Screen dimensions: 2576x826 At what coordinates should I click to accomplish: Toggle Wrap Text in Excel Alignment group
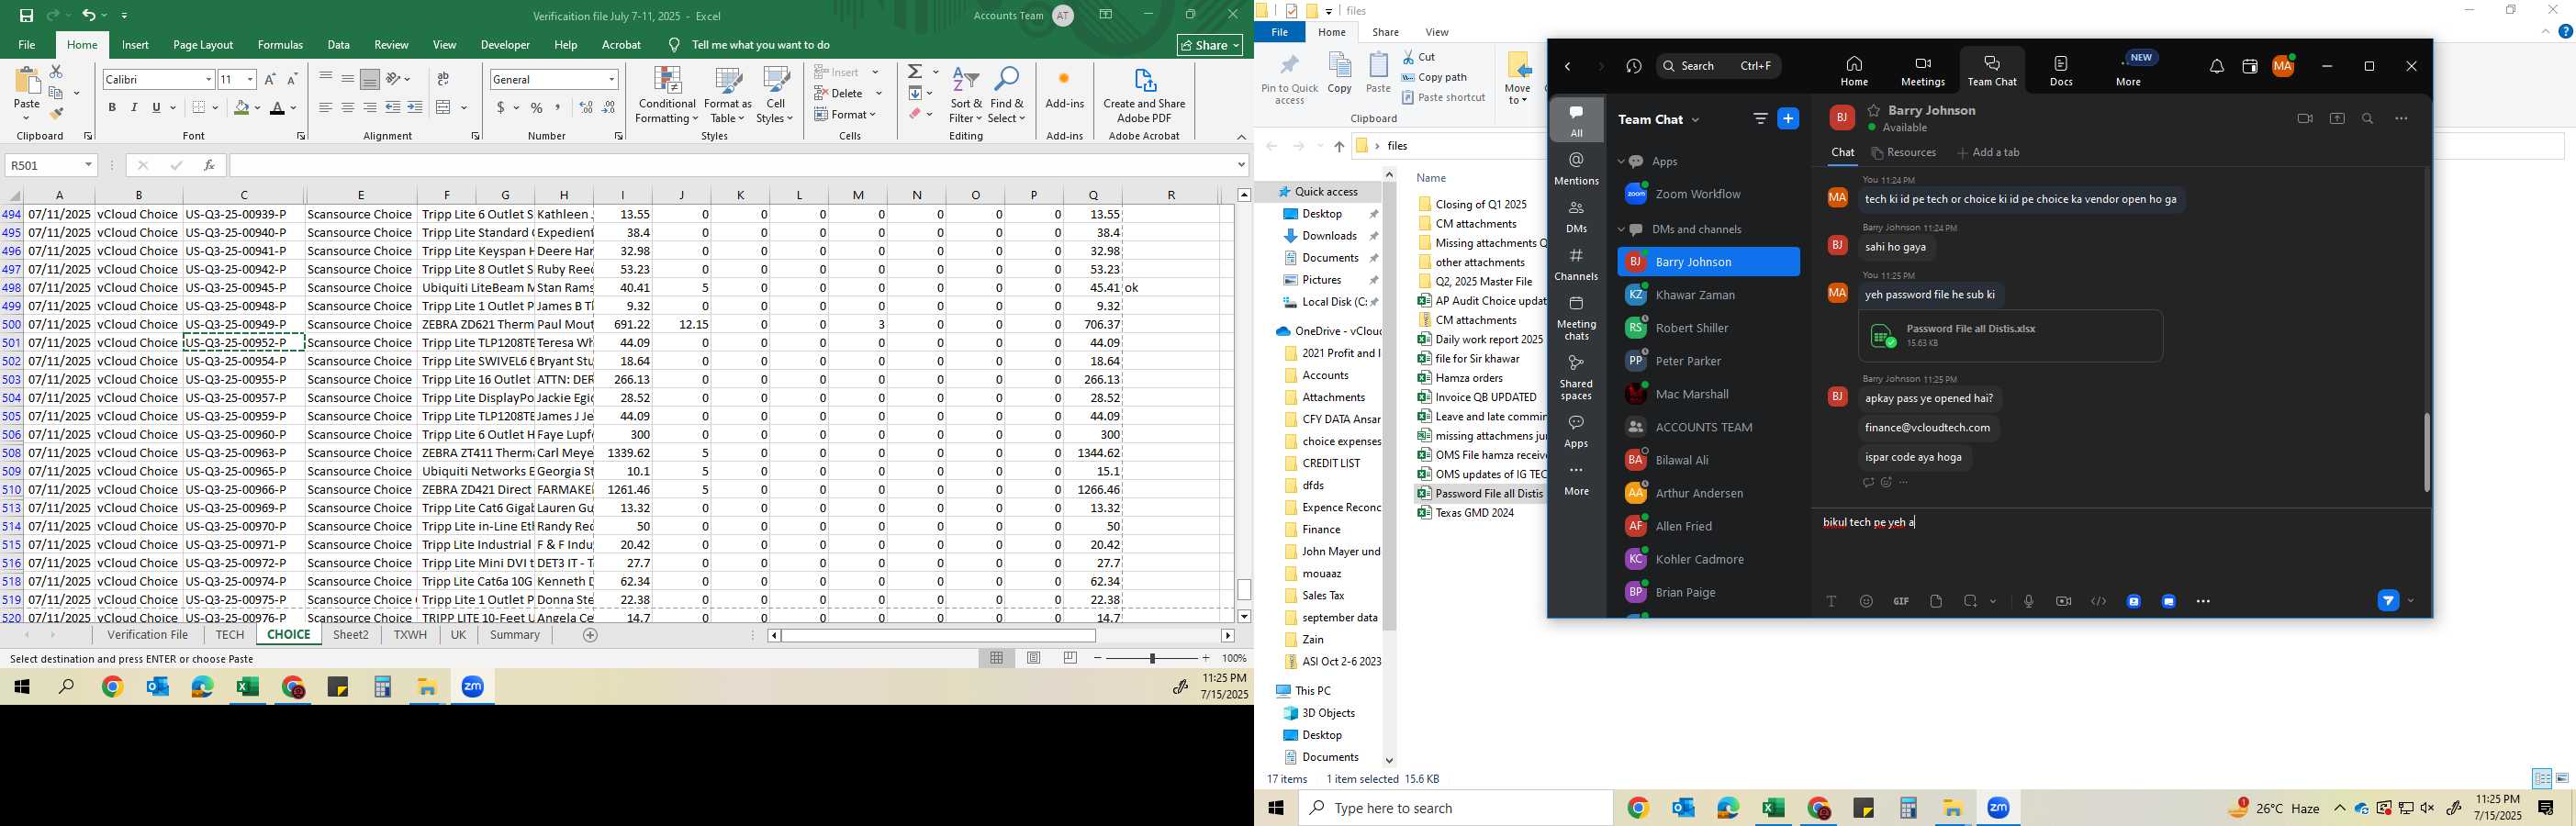[x=443, y=79]
